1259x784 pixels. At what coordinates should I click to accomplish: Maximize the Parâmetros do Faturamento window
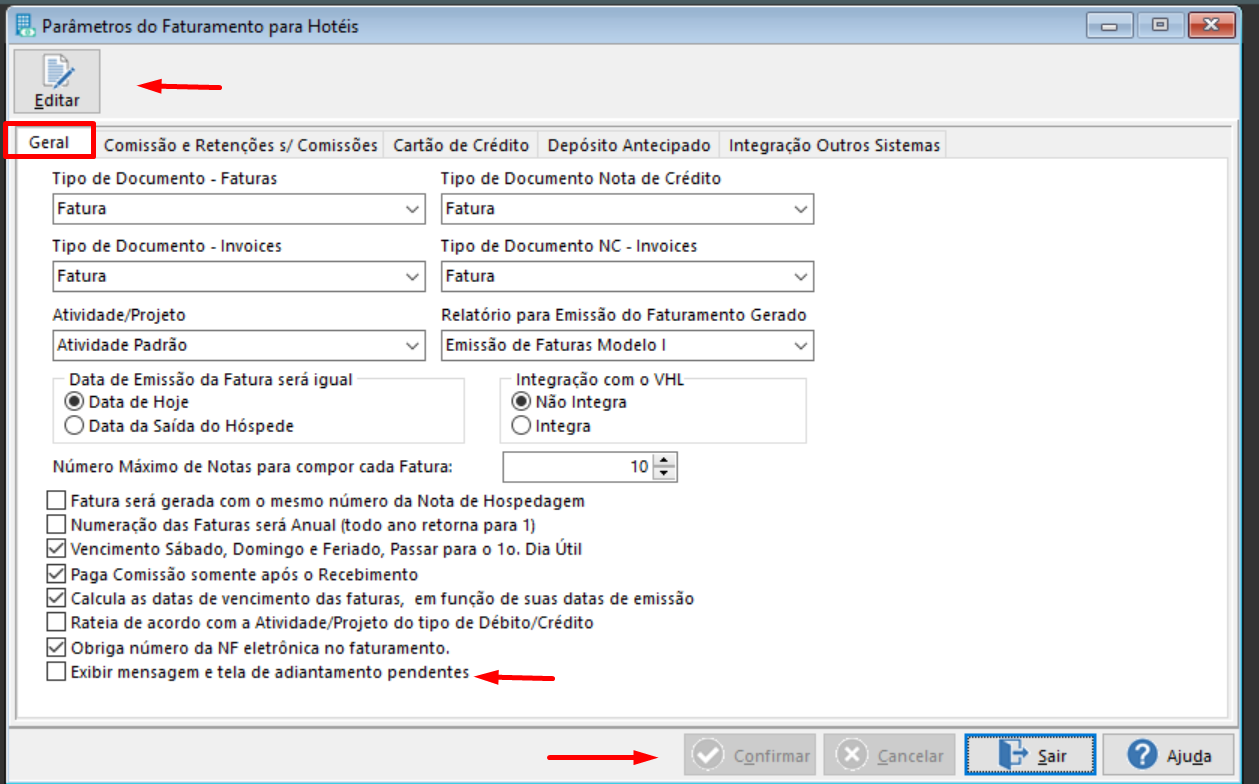coord(1160,25)
